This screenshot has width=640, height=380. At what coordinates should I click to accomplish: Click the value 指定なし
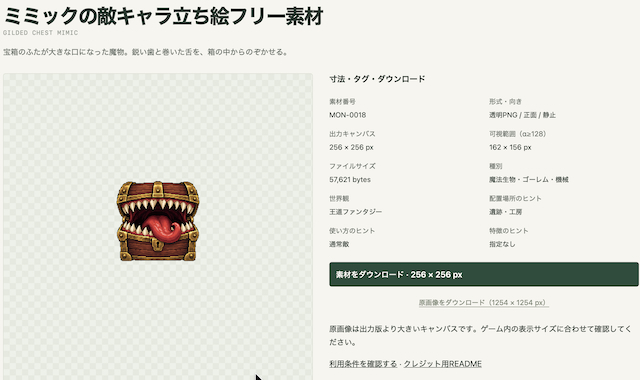(x=502, y=244)
